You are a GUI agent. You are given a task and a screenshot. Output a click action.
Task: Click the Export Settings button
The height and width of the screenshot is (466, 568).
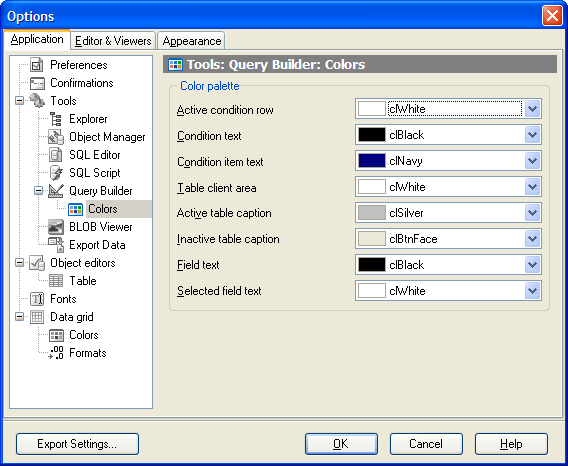point(77,444)
